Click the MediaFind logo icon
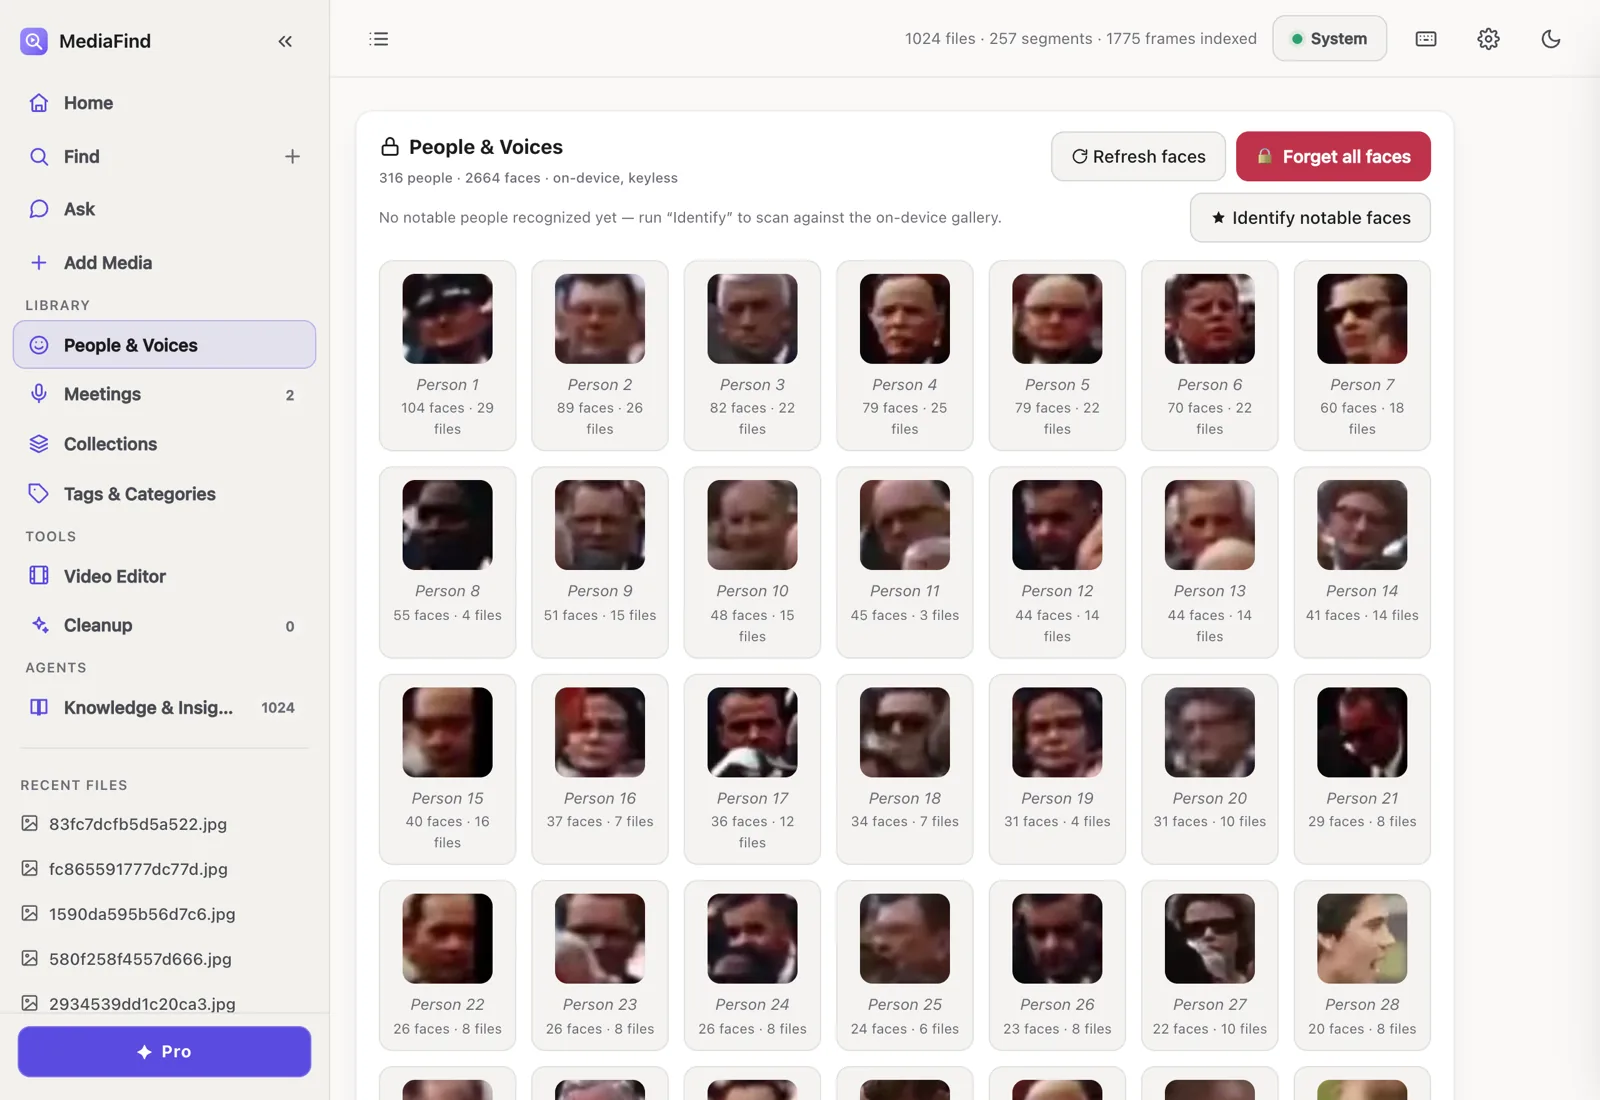The height and width of the screenshot is (1100, 1600). click(x=34, y=41)
